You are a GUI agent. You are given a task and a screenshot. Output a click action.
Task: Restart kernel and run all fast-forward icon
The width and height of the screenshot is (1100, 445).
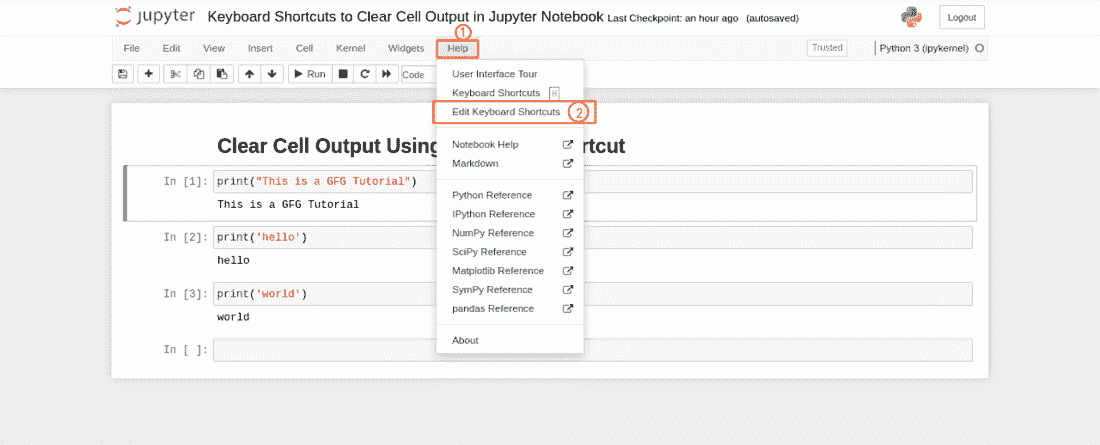(x=387, y=74)
